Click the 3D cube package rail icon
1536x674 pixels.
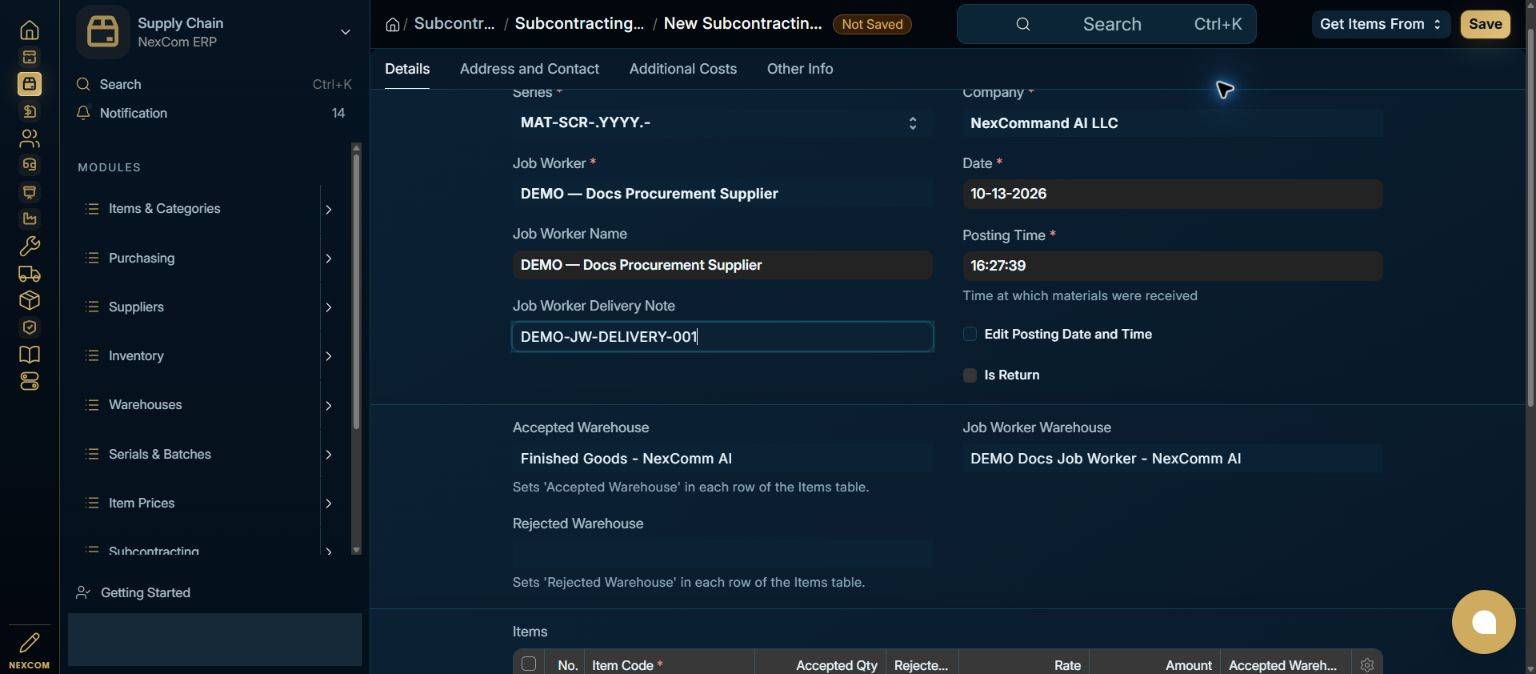pos(29,300)
